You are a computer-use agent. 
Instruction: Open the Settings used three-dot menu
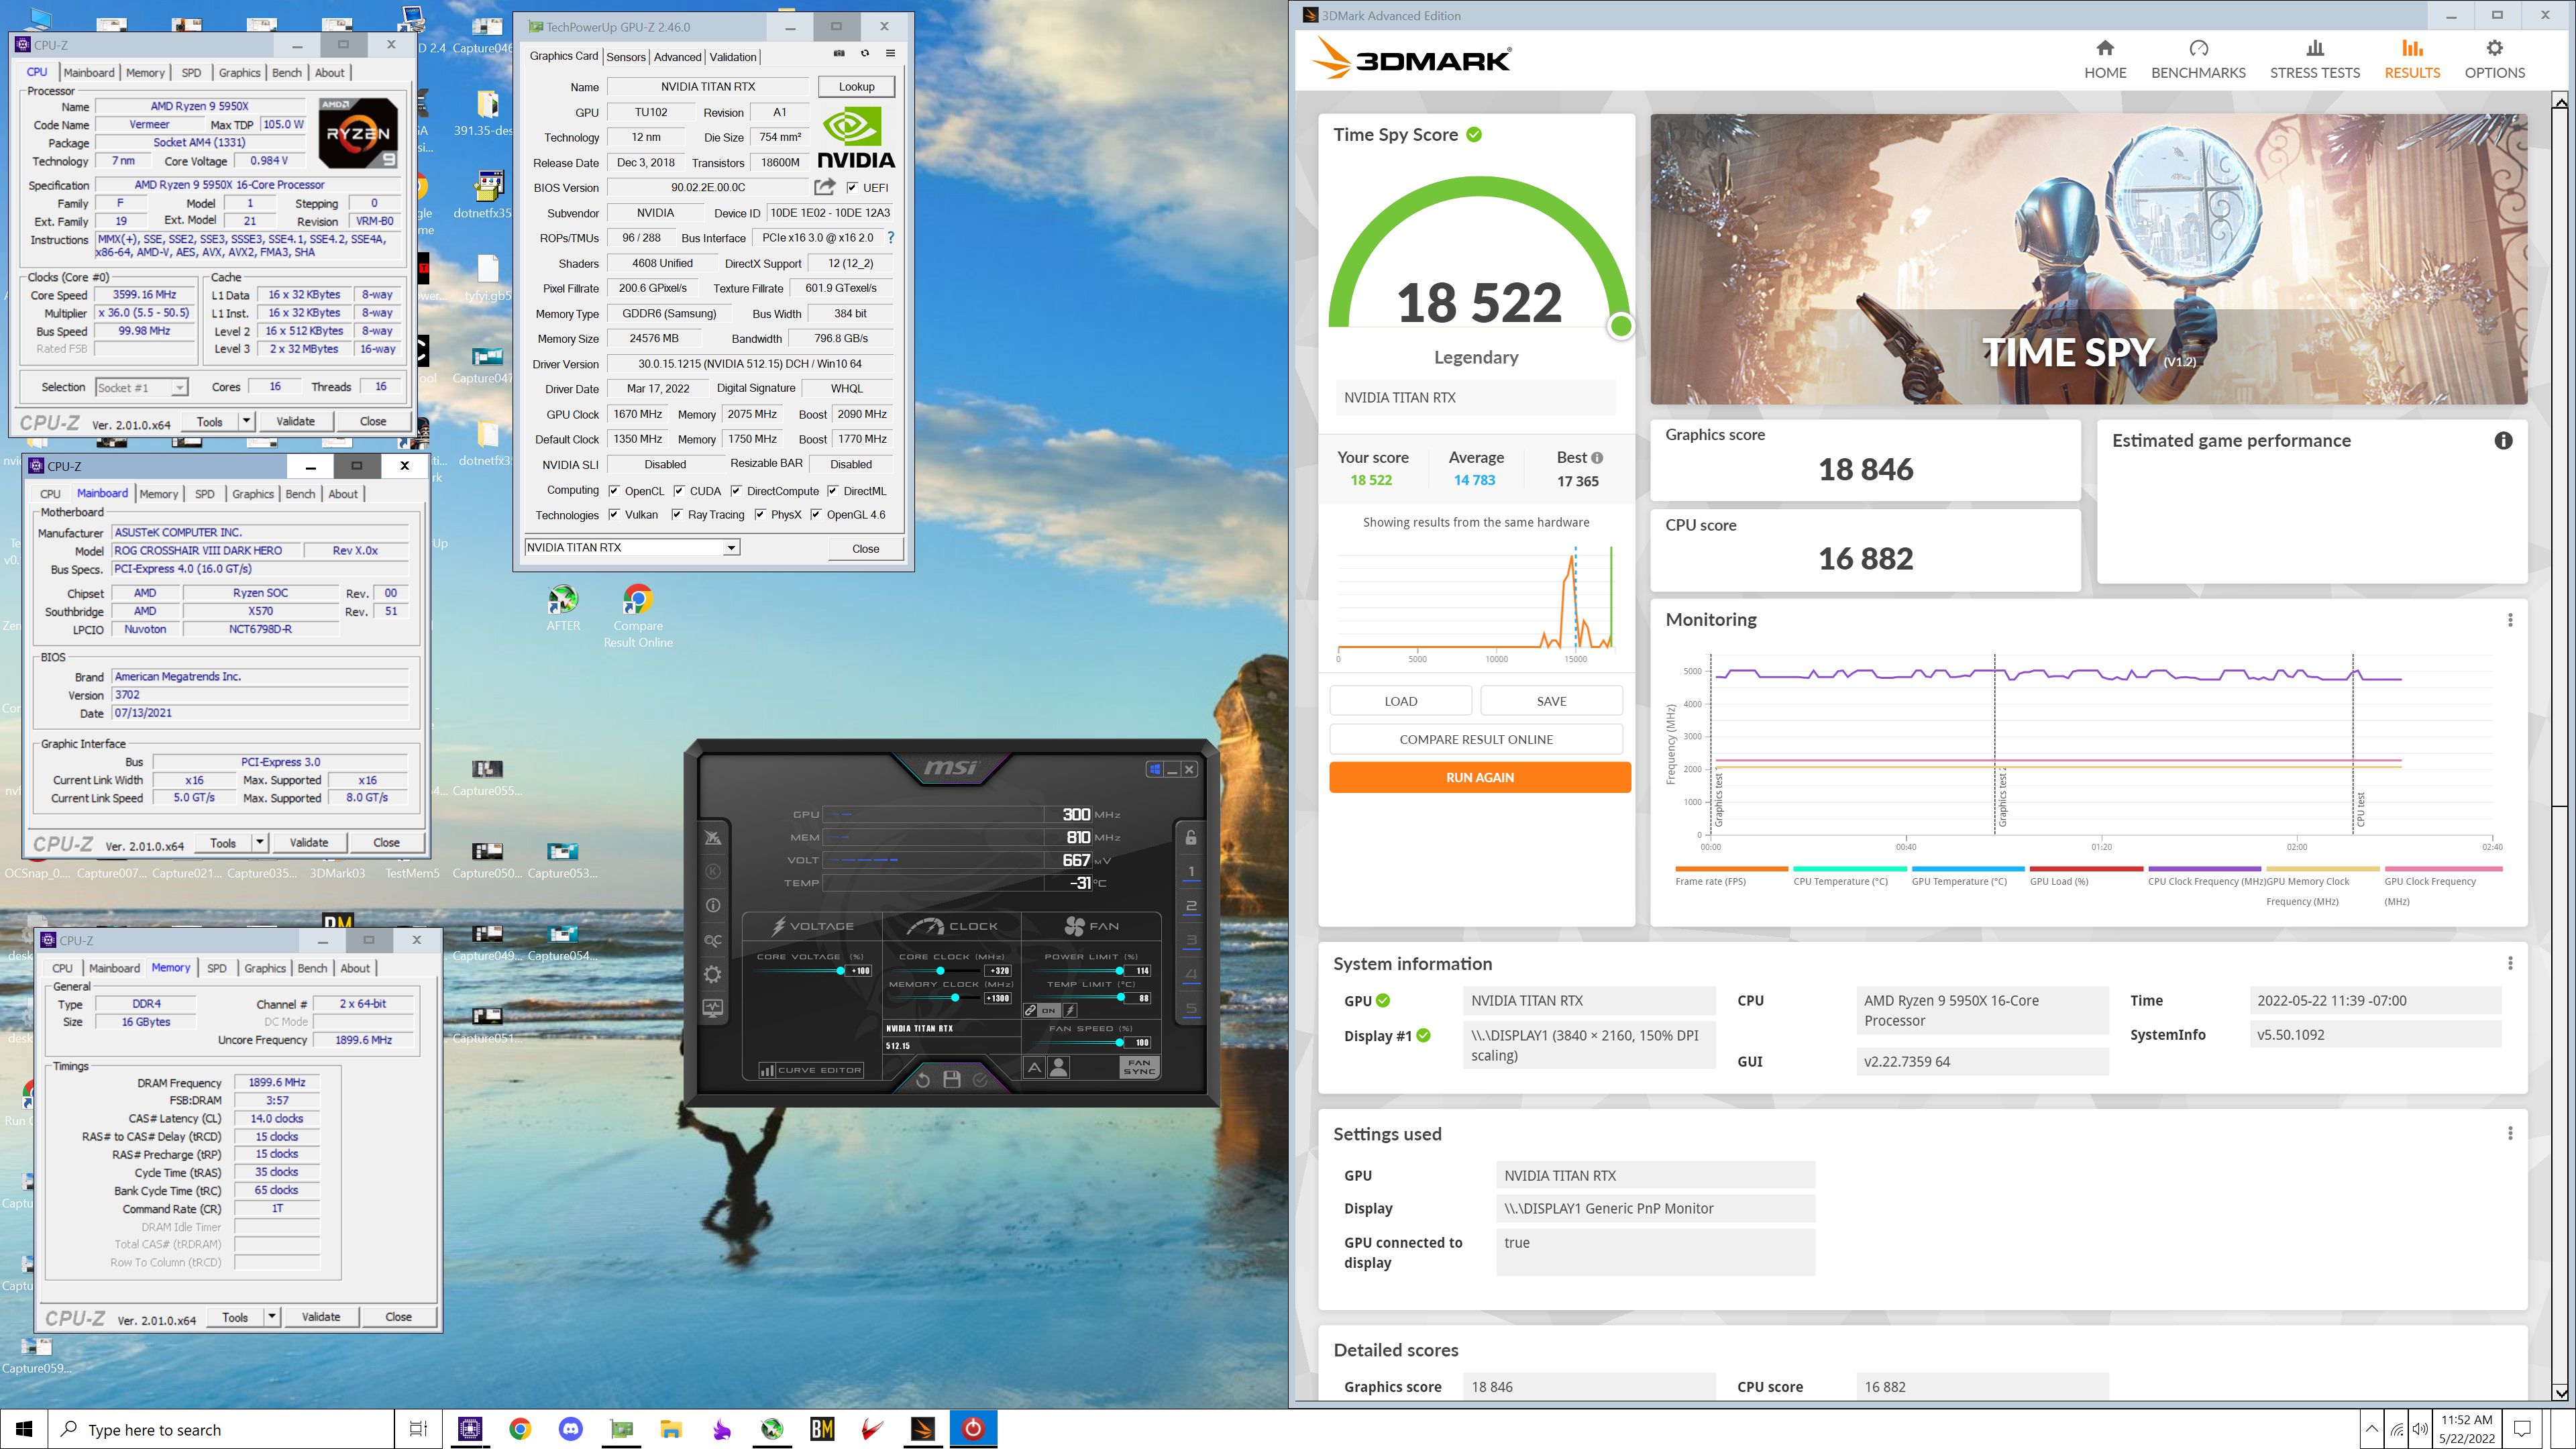click(2510, 1133)
